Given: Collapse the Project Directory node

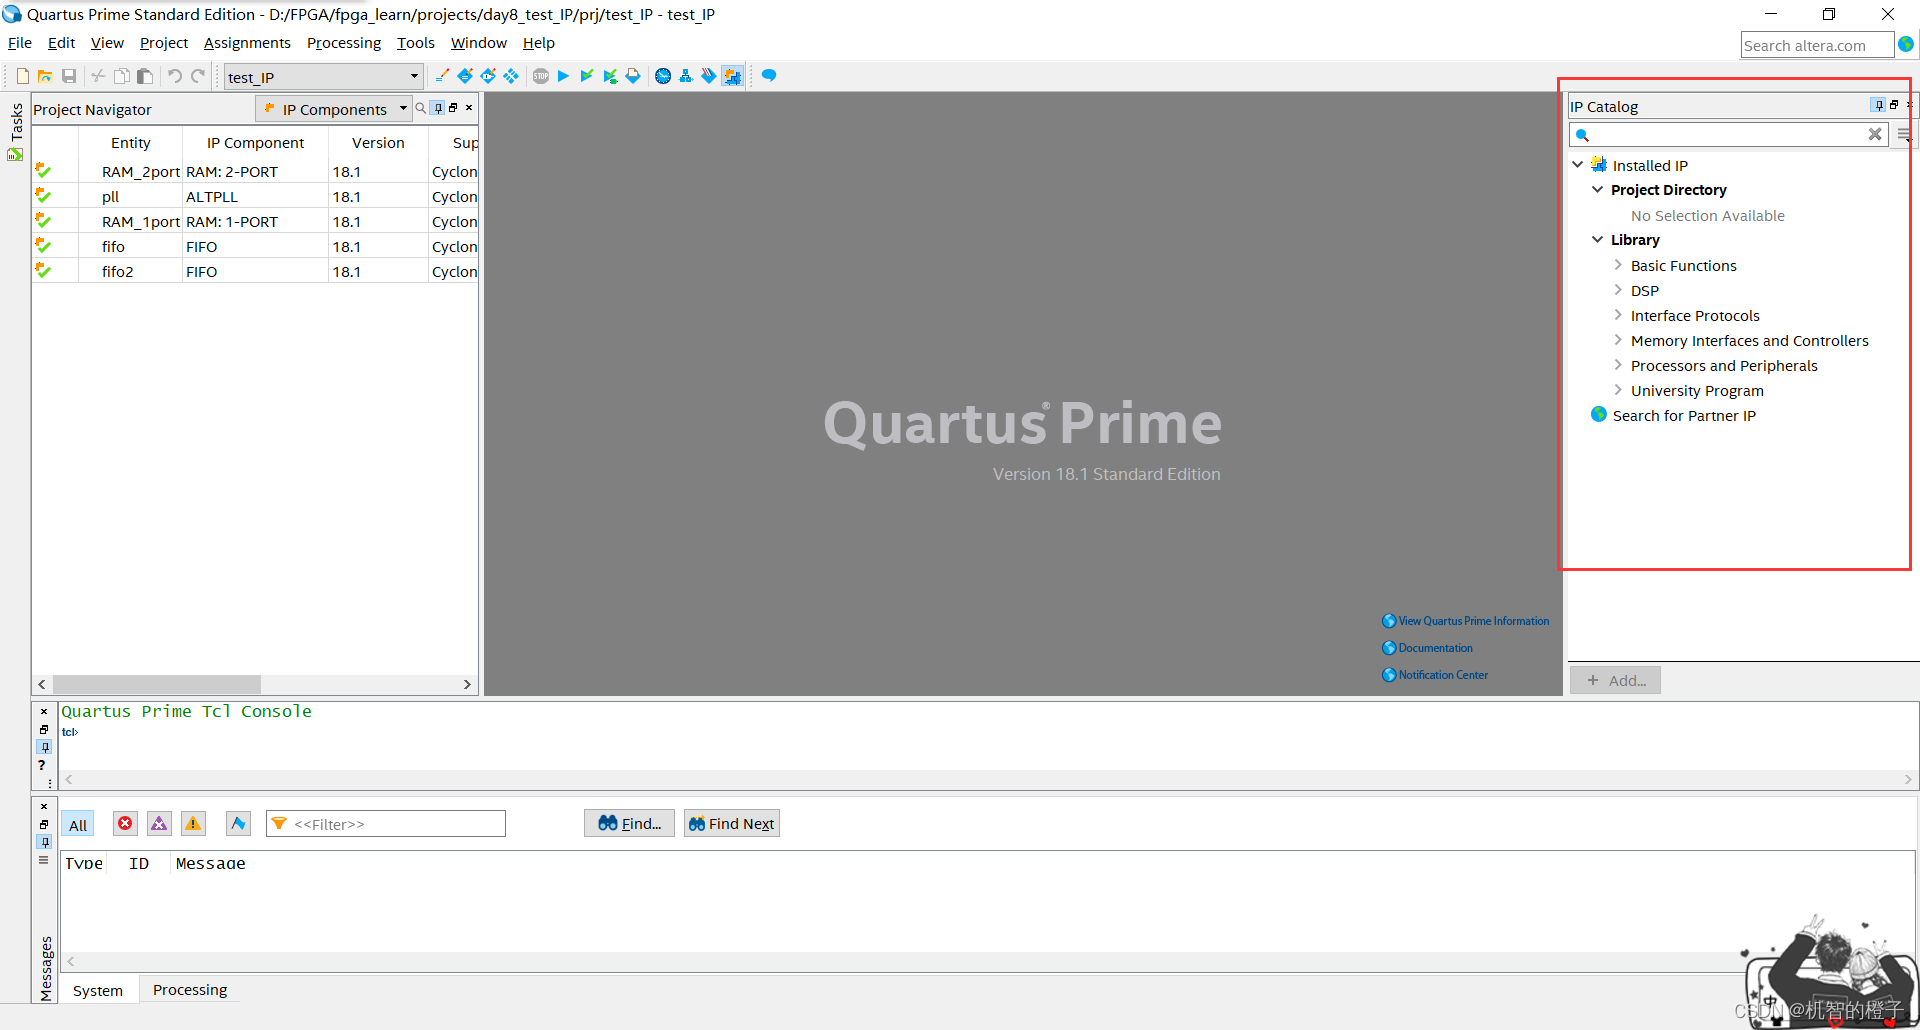Looking at the screenshot, I should [x=1598, y=189].
